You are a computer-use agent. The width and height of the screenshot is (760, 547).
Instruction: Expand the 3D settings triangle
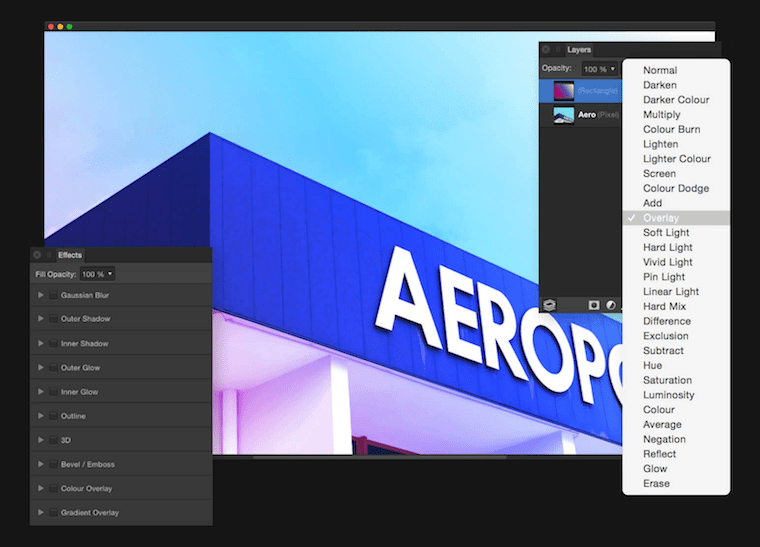41,440
